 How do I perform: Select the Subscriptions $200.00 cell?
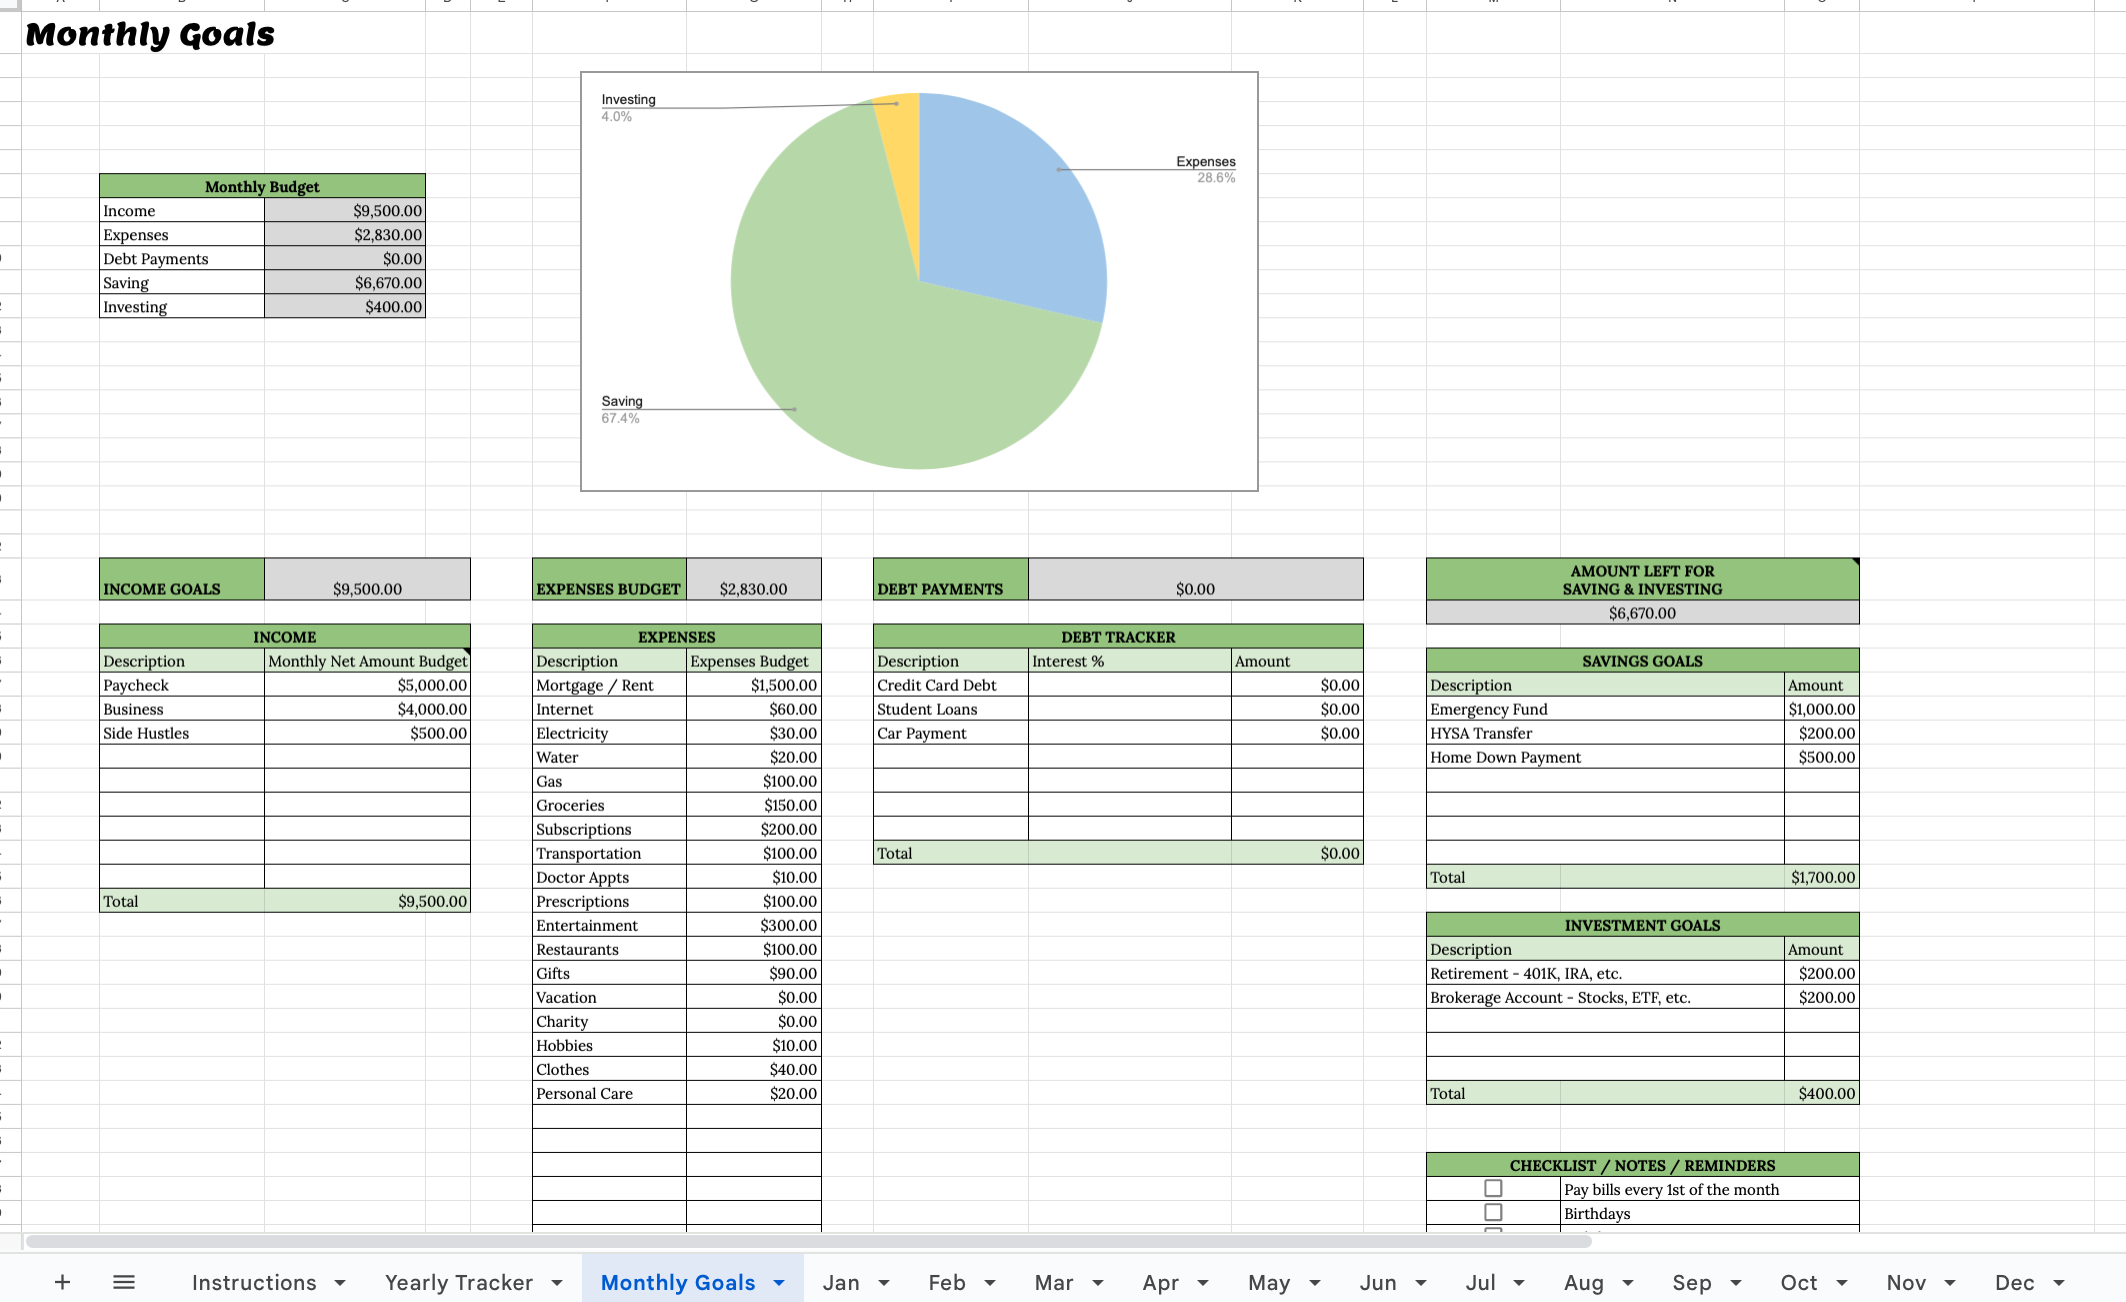click(754, 829)
